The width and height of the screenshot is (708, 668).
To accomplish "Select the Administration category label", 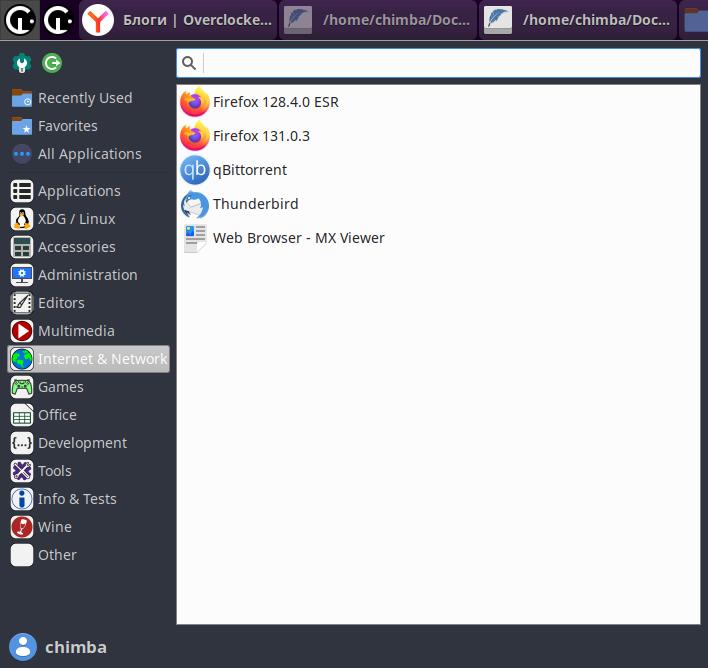I will pos(88,275).
